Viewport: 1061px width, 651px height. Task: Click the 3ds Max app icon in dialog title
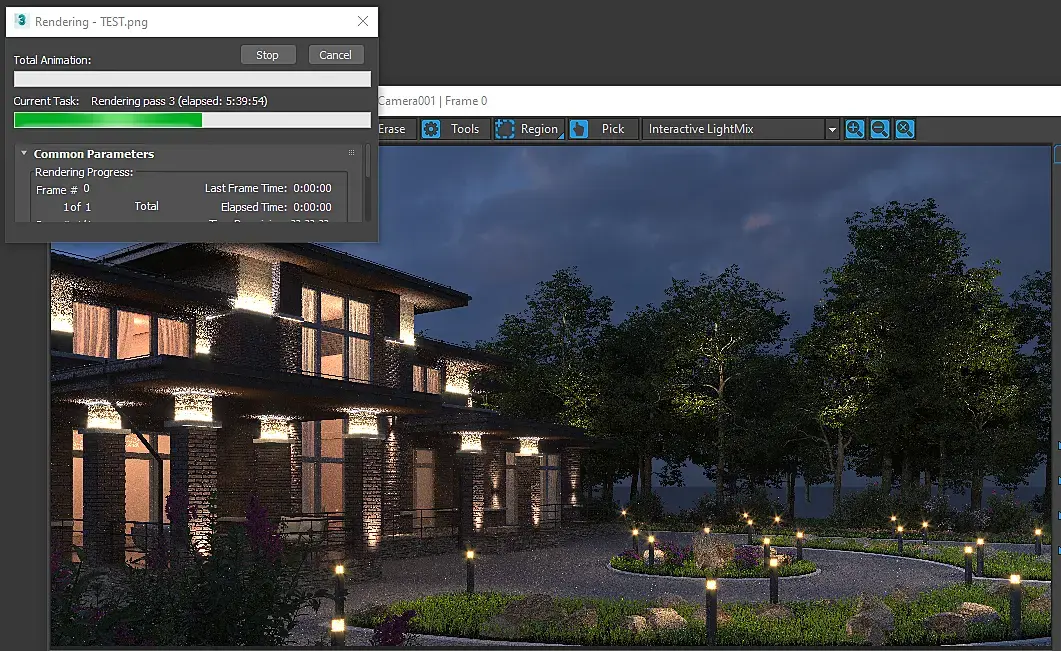(21, 21)
